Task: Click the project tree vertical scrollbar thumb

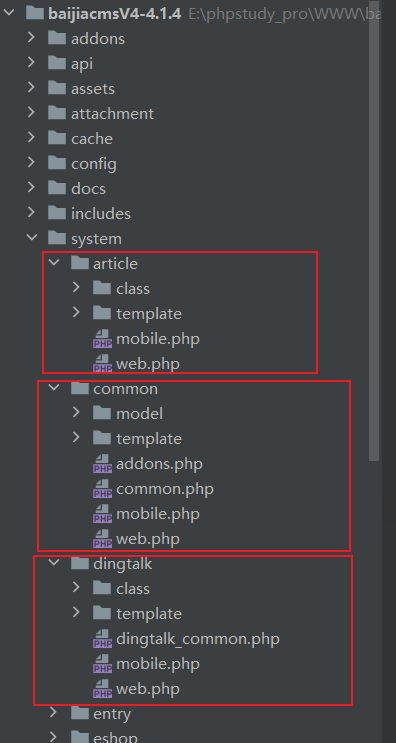Action: [x=374, y=231]
